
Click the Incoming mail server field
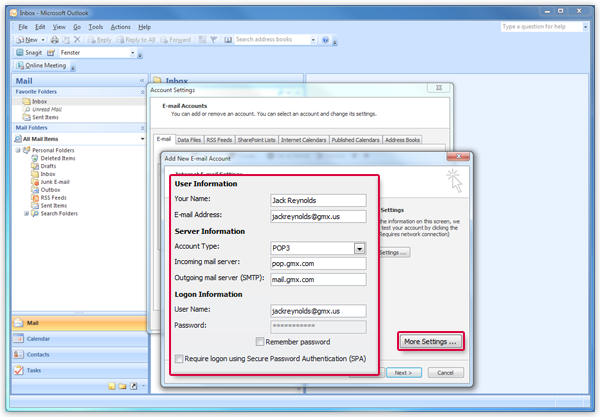click(318, 264)
